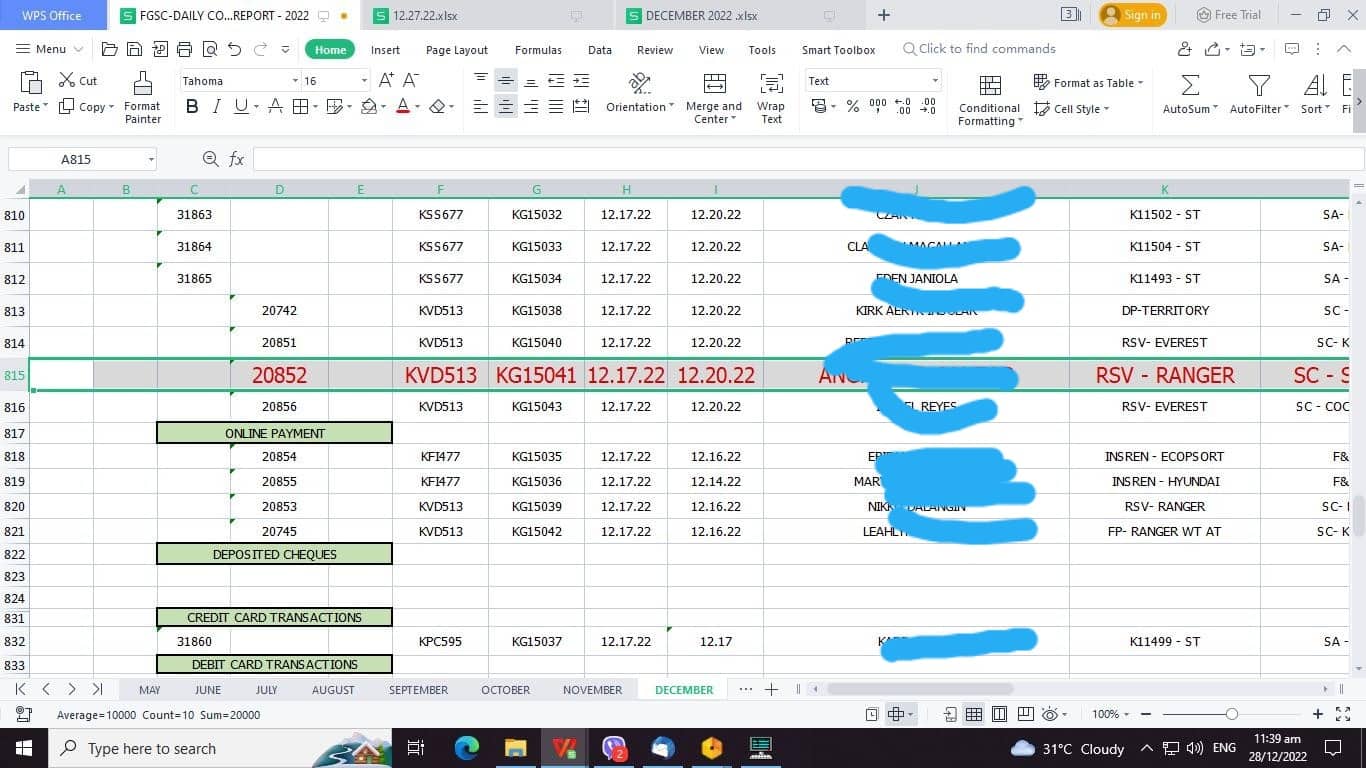
Task: Open Microsoft Edge from the taskbar
Action: (467, 748)
